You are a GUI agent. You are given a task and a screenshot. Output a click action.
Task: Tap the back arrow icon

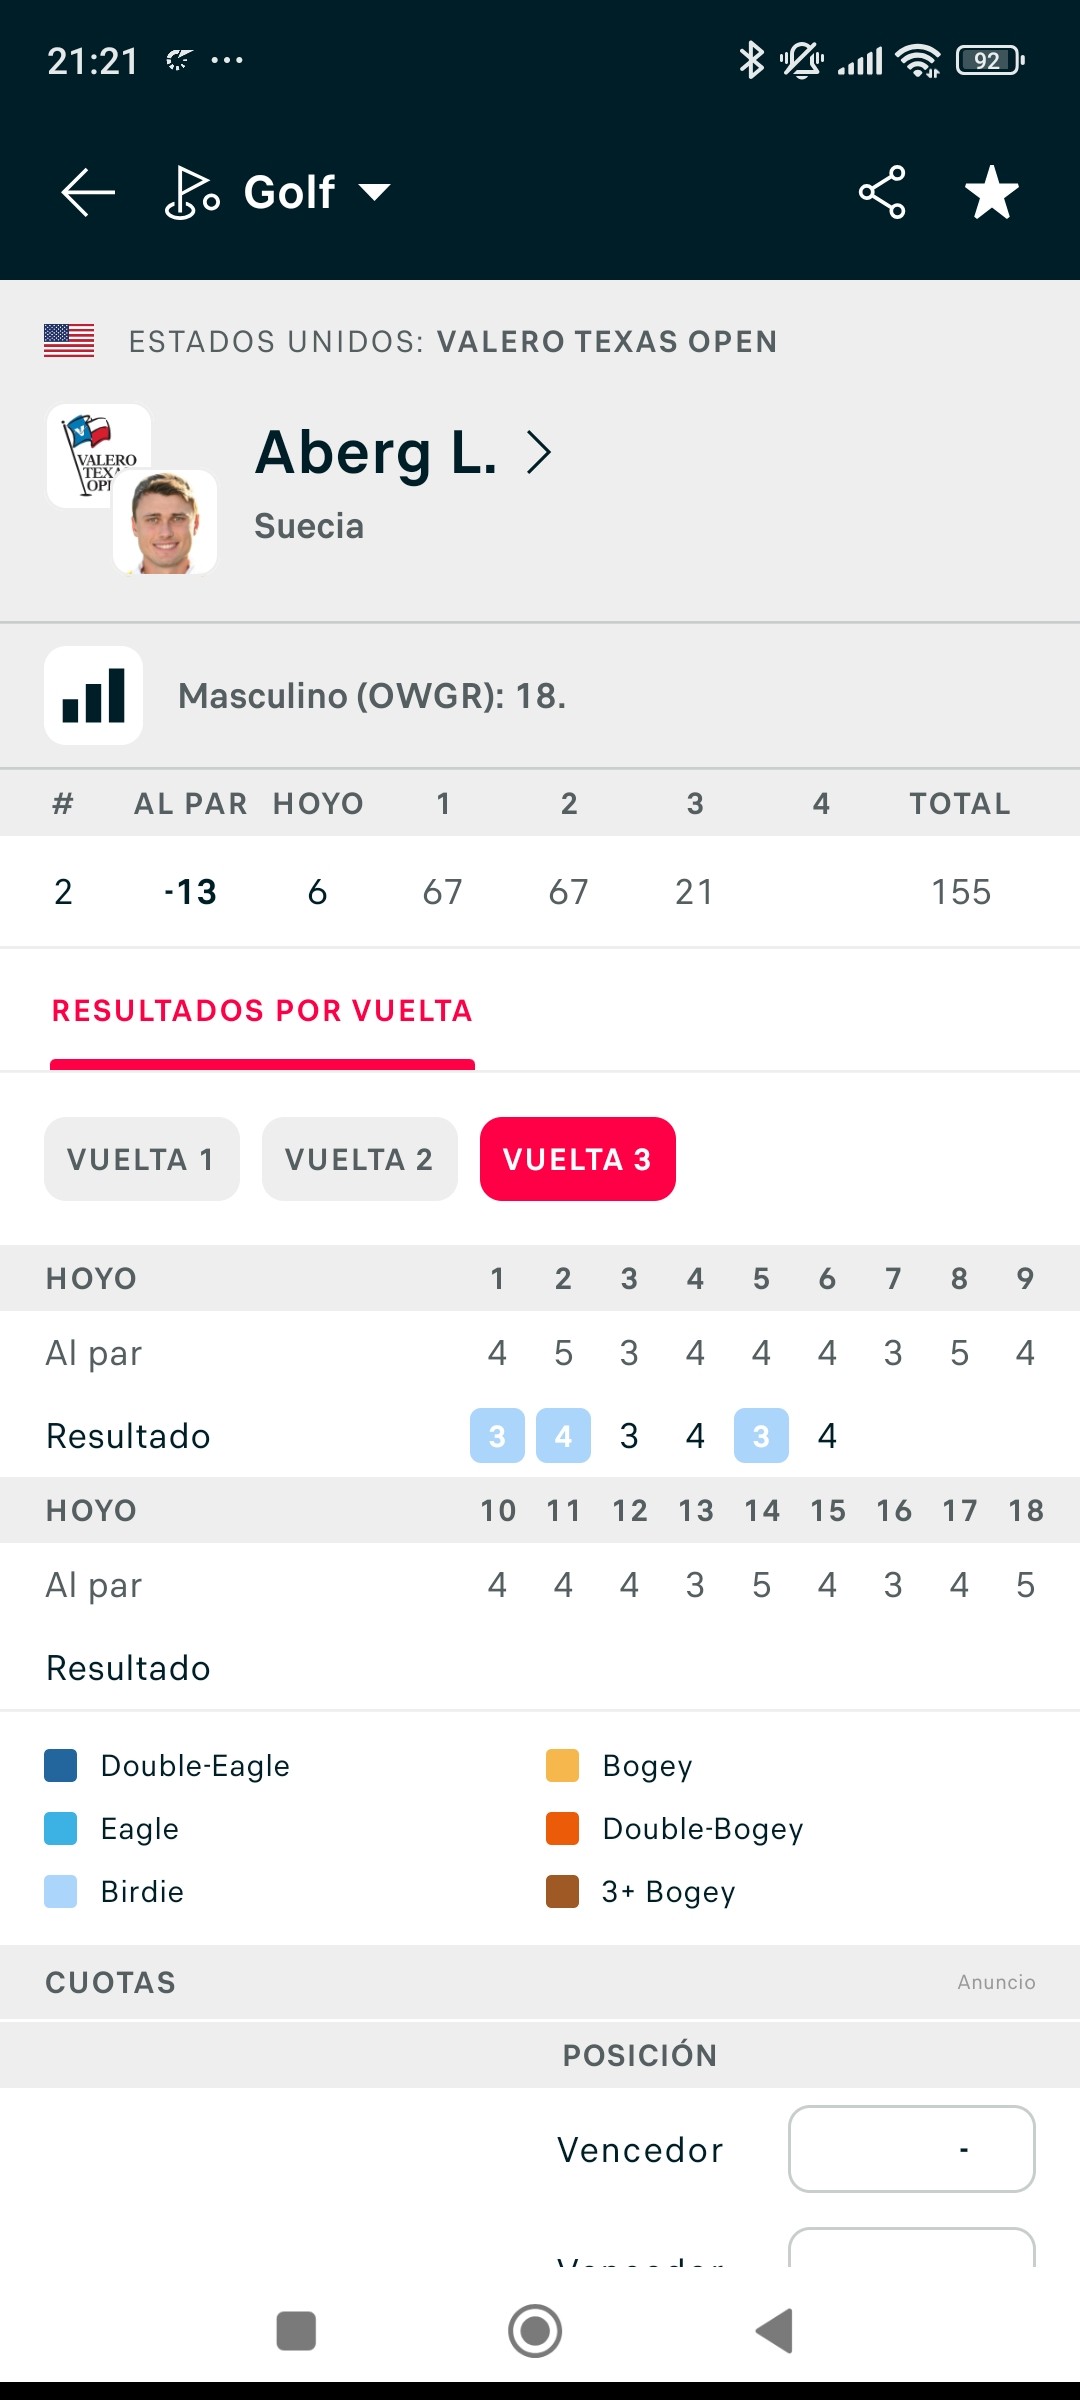(x=88, y=192)
